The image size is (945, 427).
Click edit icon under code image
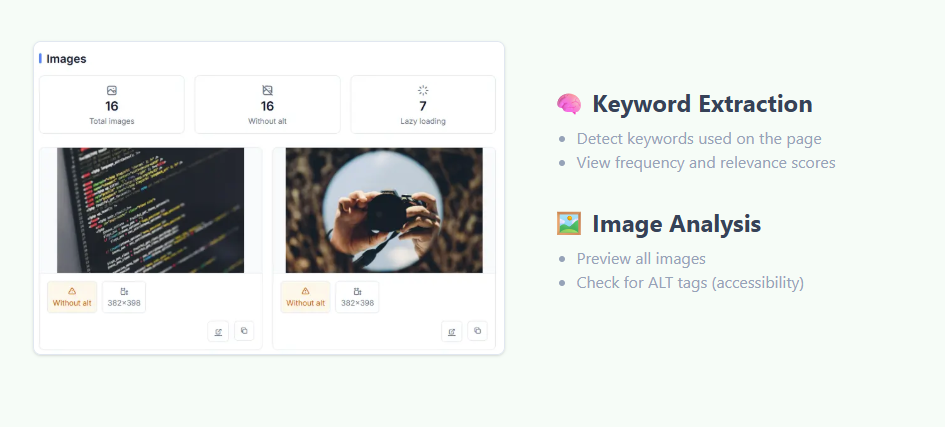pos(218,331)
